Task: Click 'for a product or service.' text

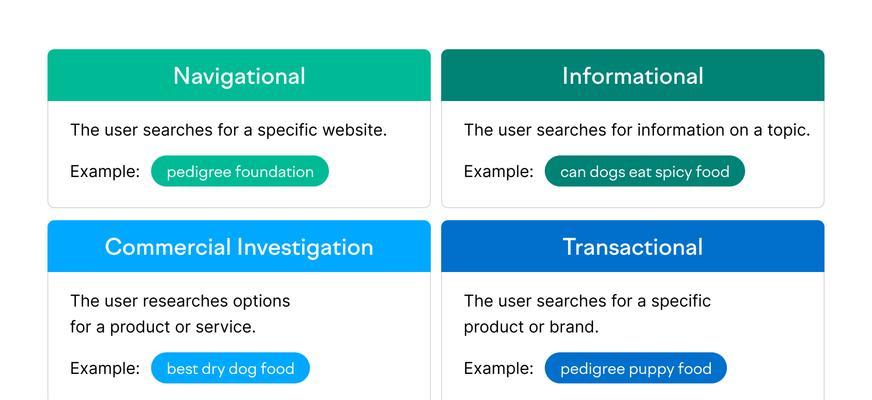Action: tap(163, 327)
